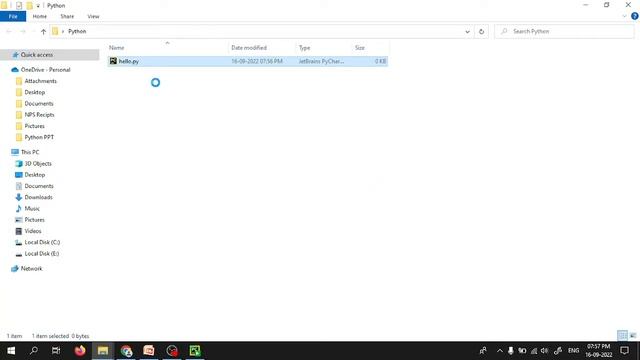640x360 pixels.
Task: Open Desktop under This PC
Action: 35,175
